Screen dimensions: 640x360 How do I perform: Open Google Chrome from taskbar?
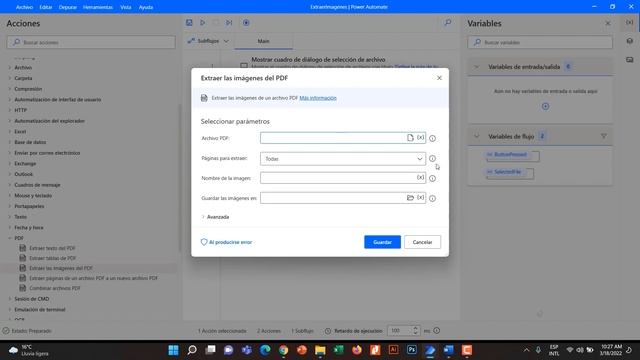click(283, 350)
